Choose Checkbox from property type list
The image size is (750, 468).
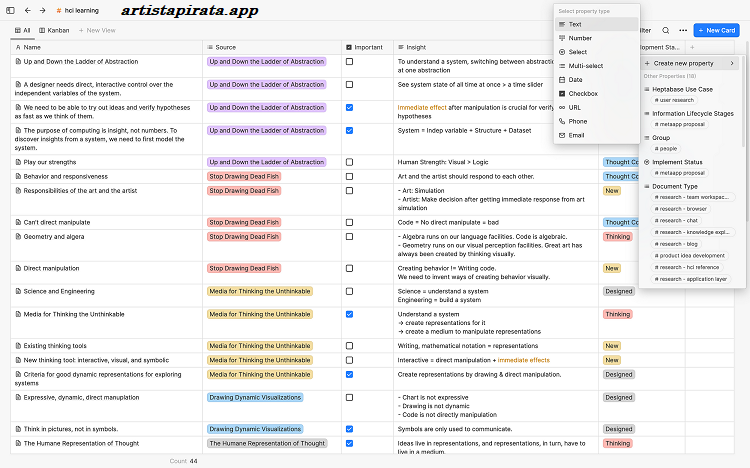[x=582, y=93]
